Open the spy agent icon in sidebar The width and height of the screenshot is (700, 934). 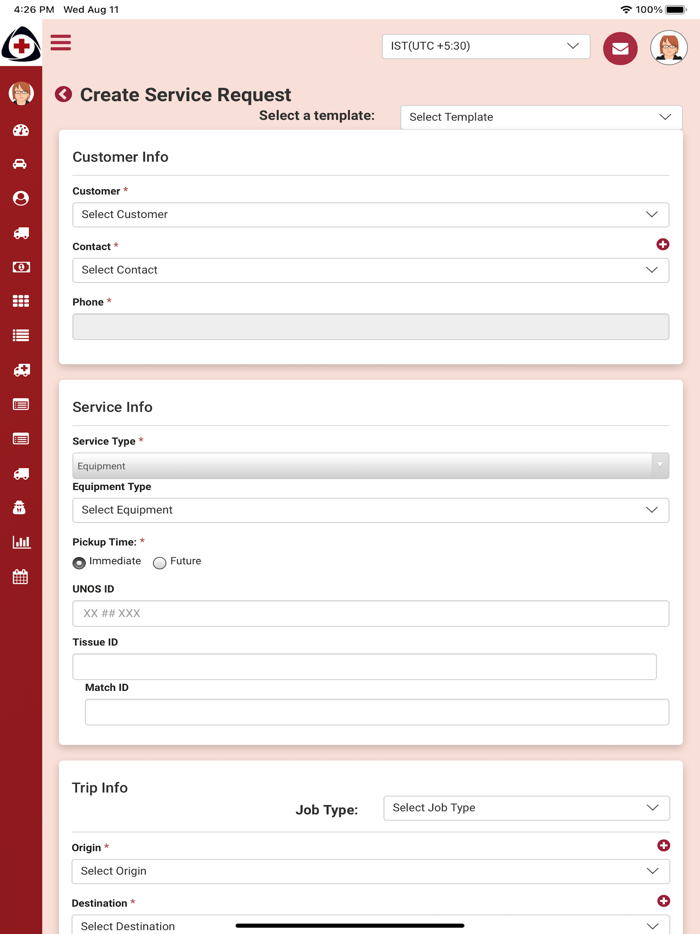click(20, 508)
